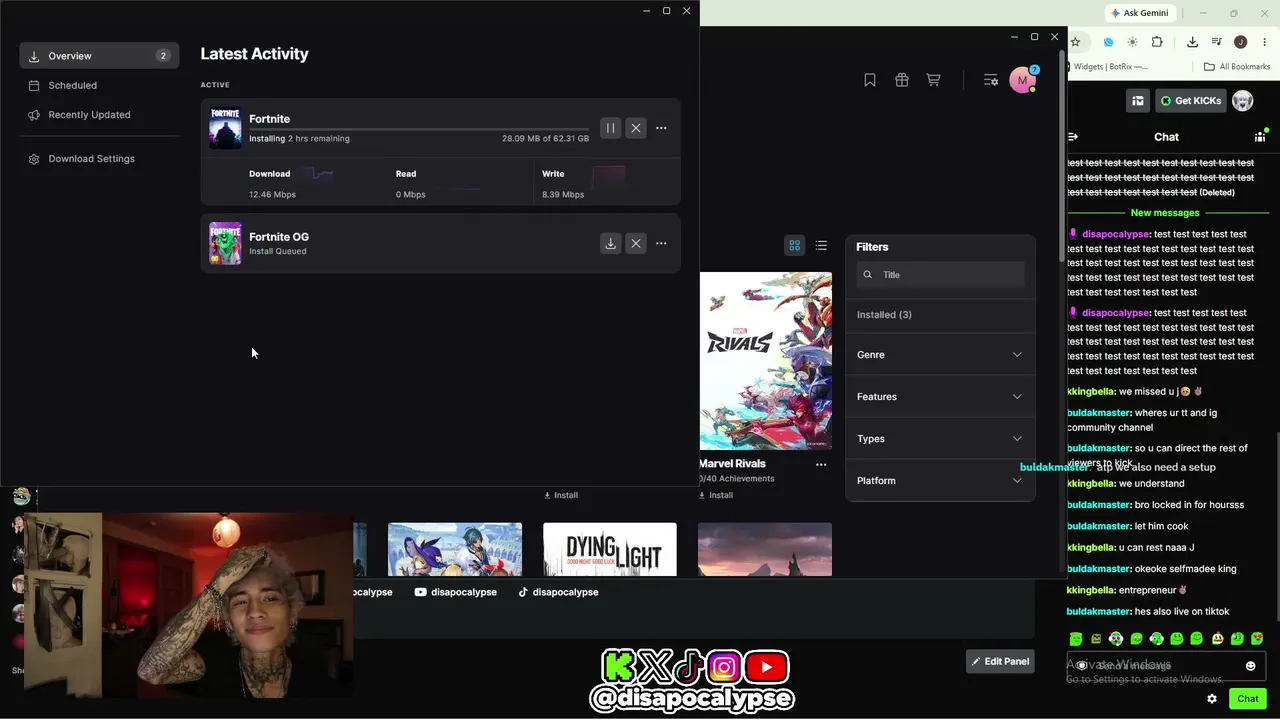Remove Fortnite OG from the queue
This screenshot has height=720, width=1280.
point(636,243)
